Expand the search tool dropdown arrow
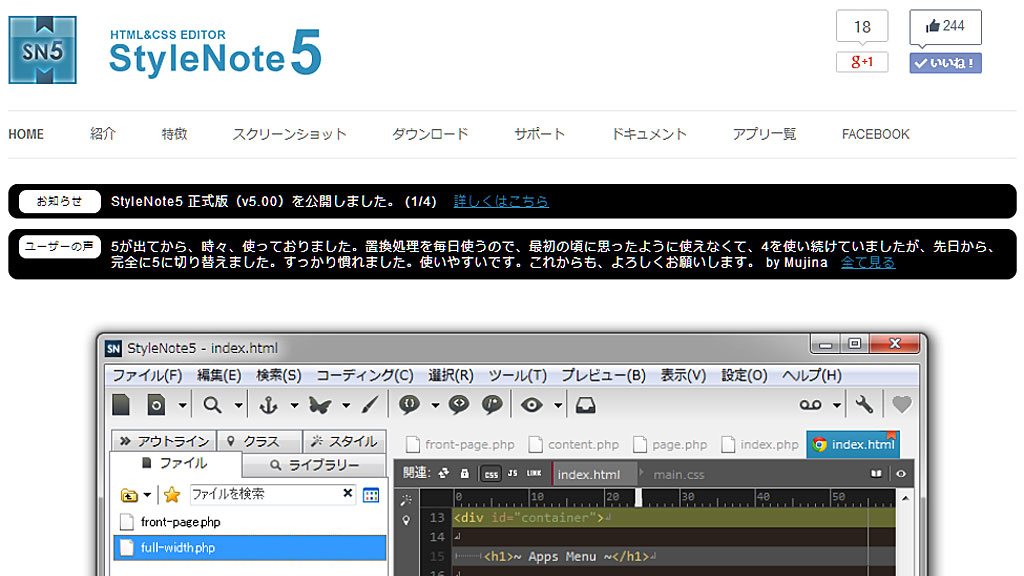1024x576 pixels. click(x=238, y=406)
